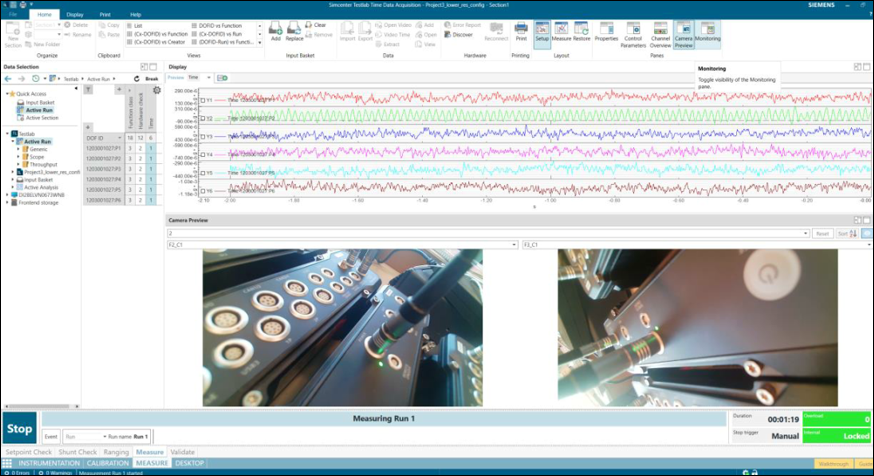Viewport: 874px width, 476px height.
Task: Click the Stop measurement button
Action: click(20, 428)
